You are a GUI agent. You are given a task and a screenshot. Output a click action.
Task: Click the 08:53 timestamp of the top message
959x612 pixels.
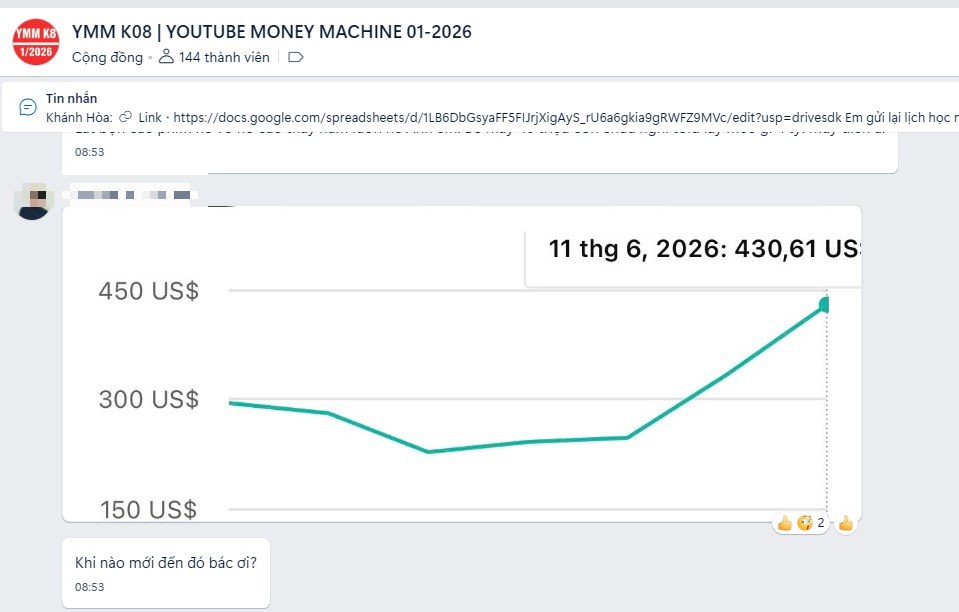89,152
